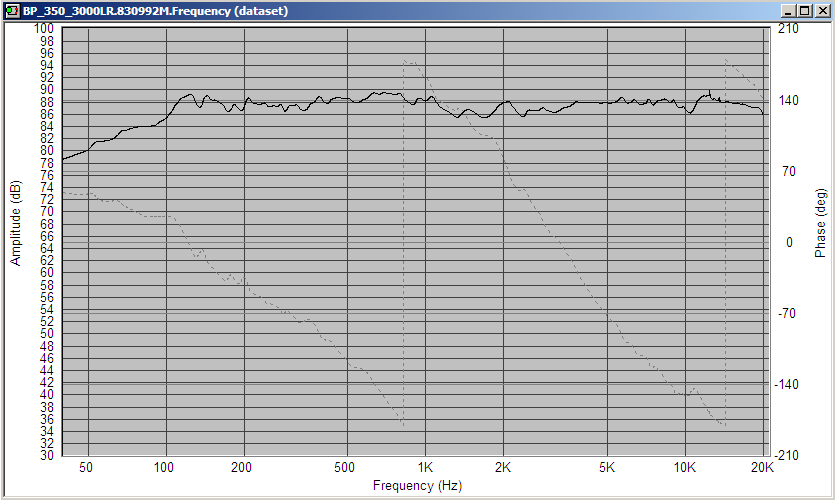Click the 100 dB amplitude tick label
Screen dimensions: 835x500
point(44,28)
